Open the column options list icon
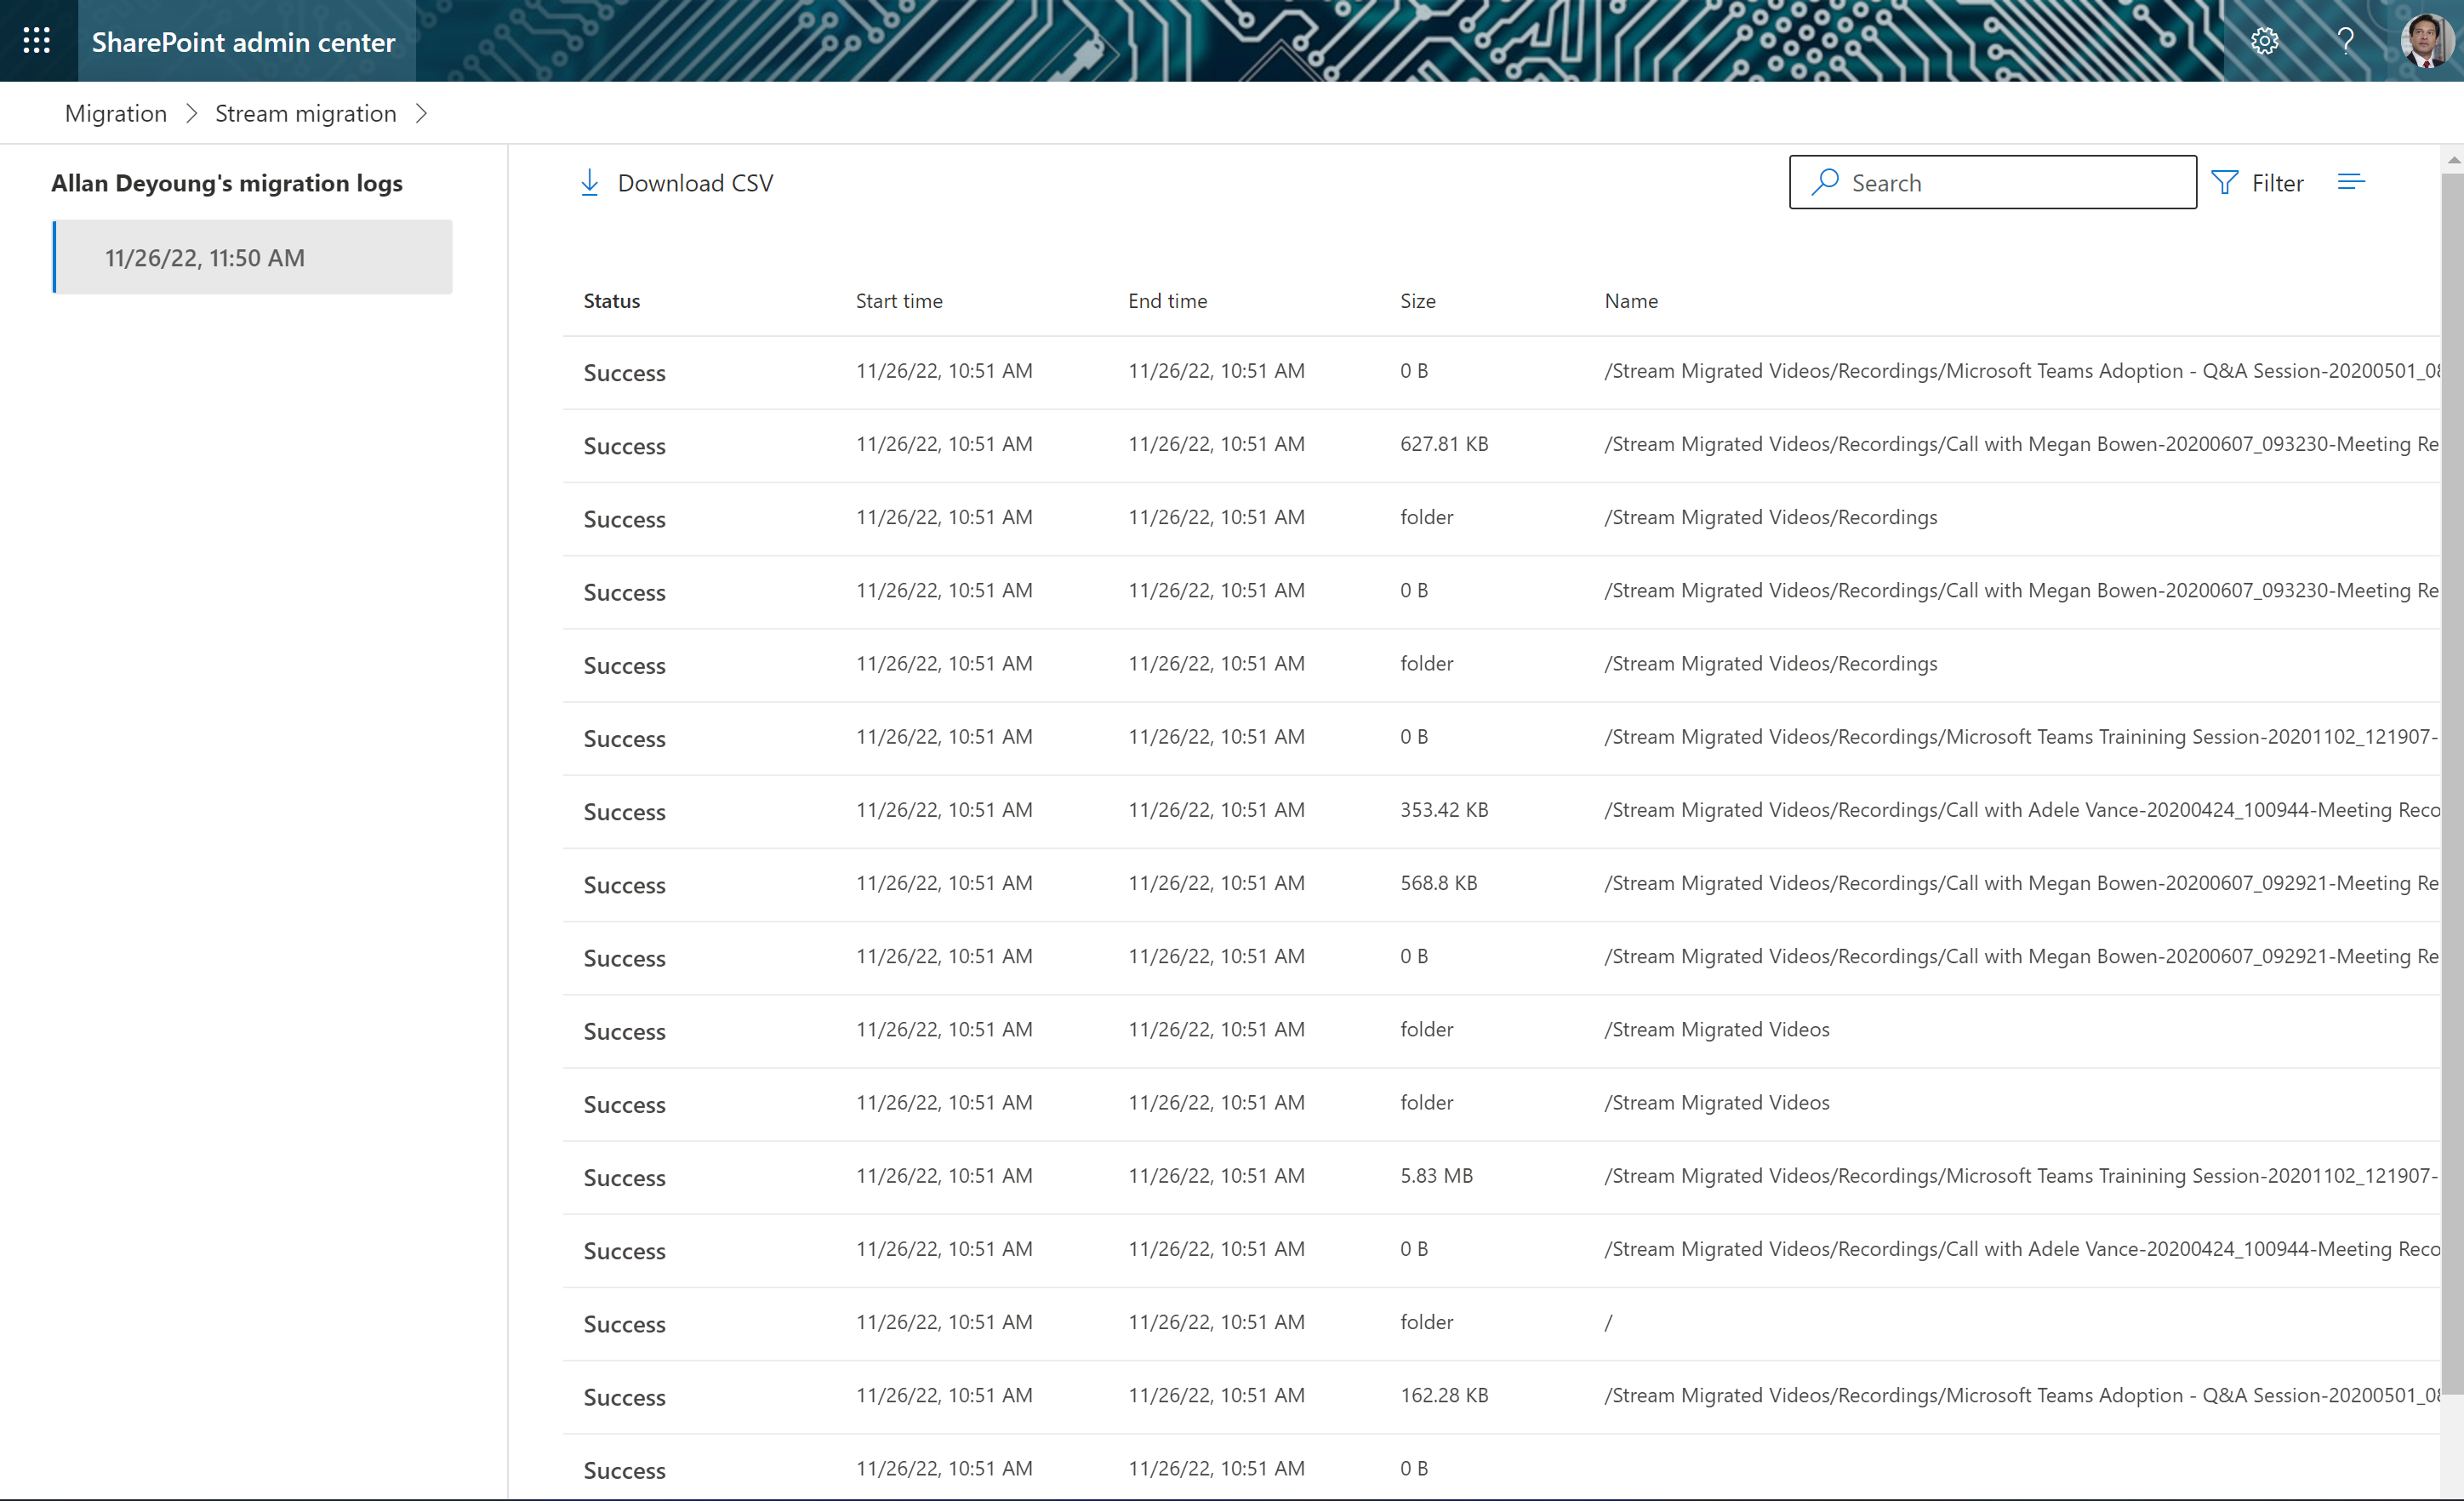 click(2352, 181)
